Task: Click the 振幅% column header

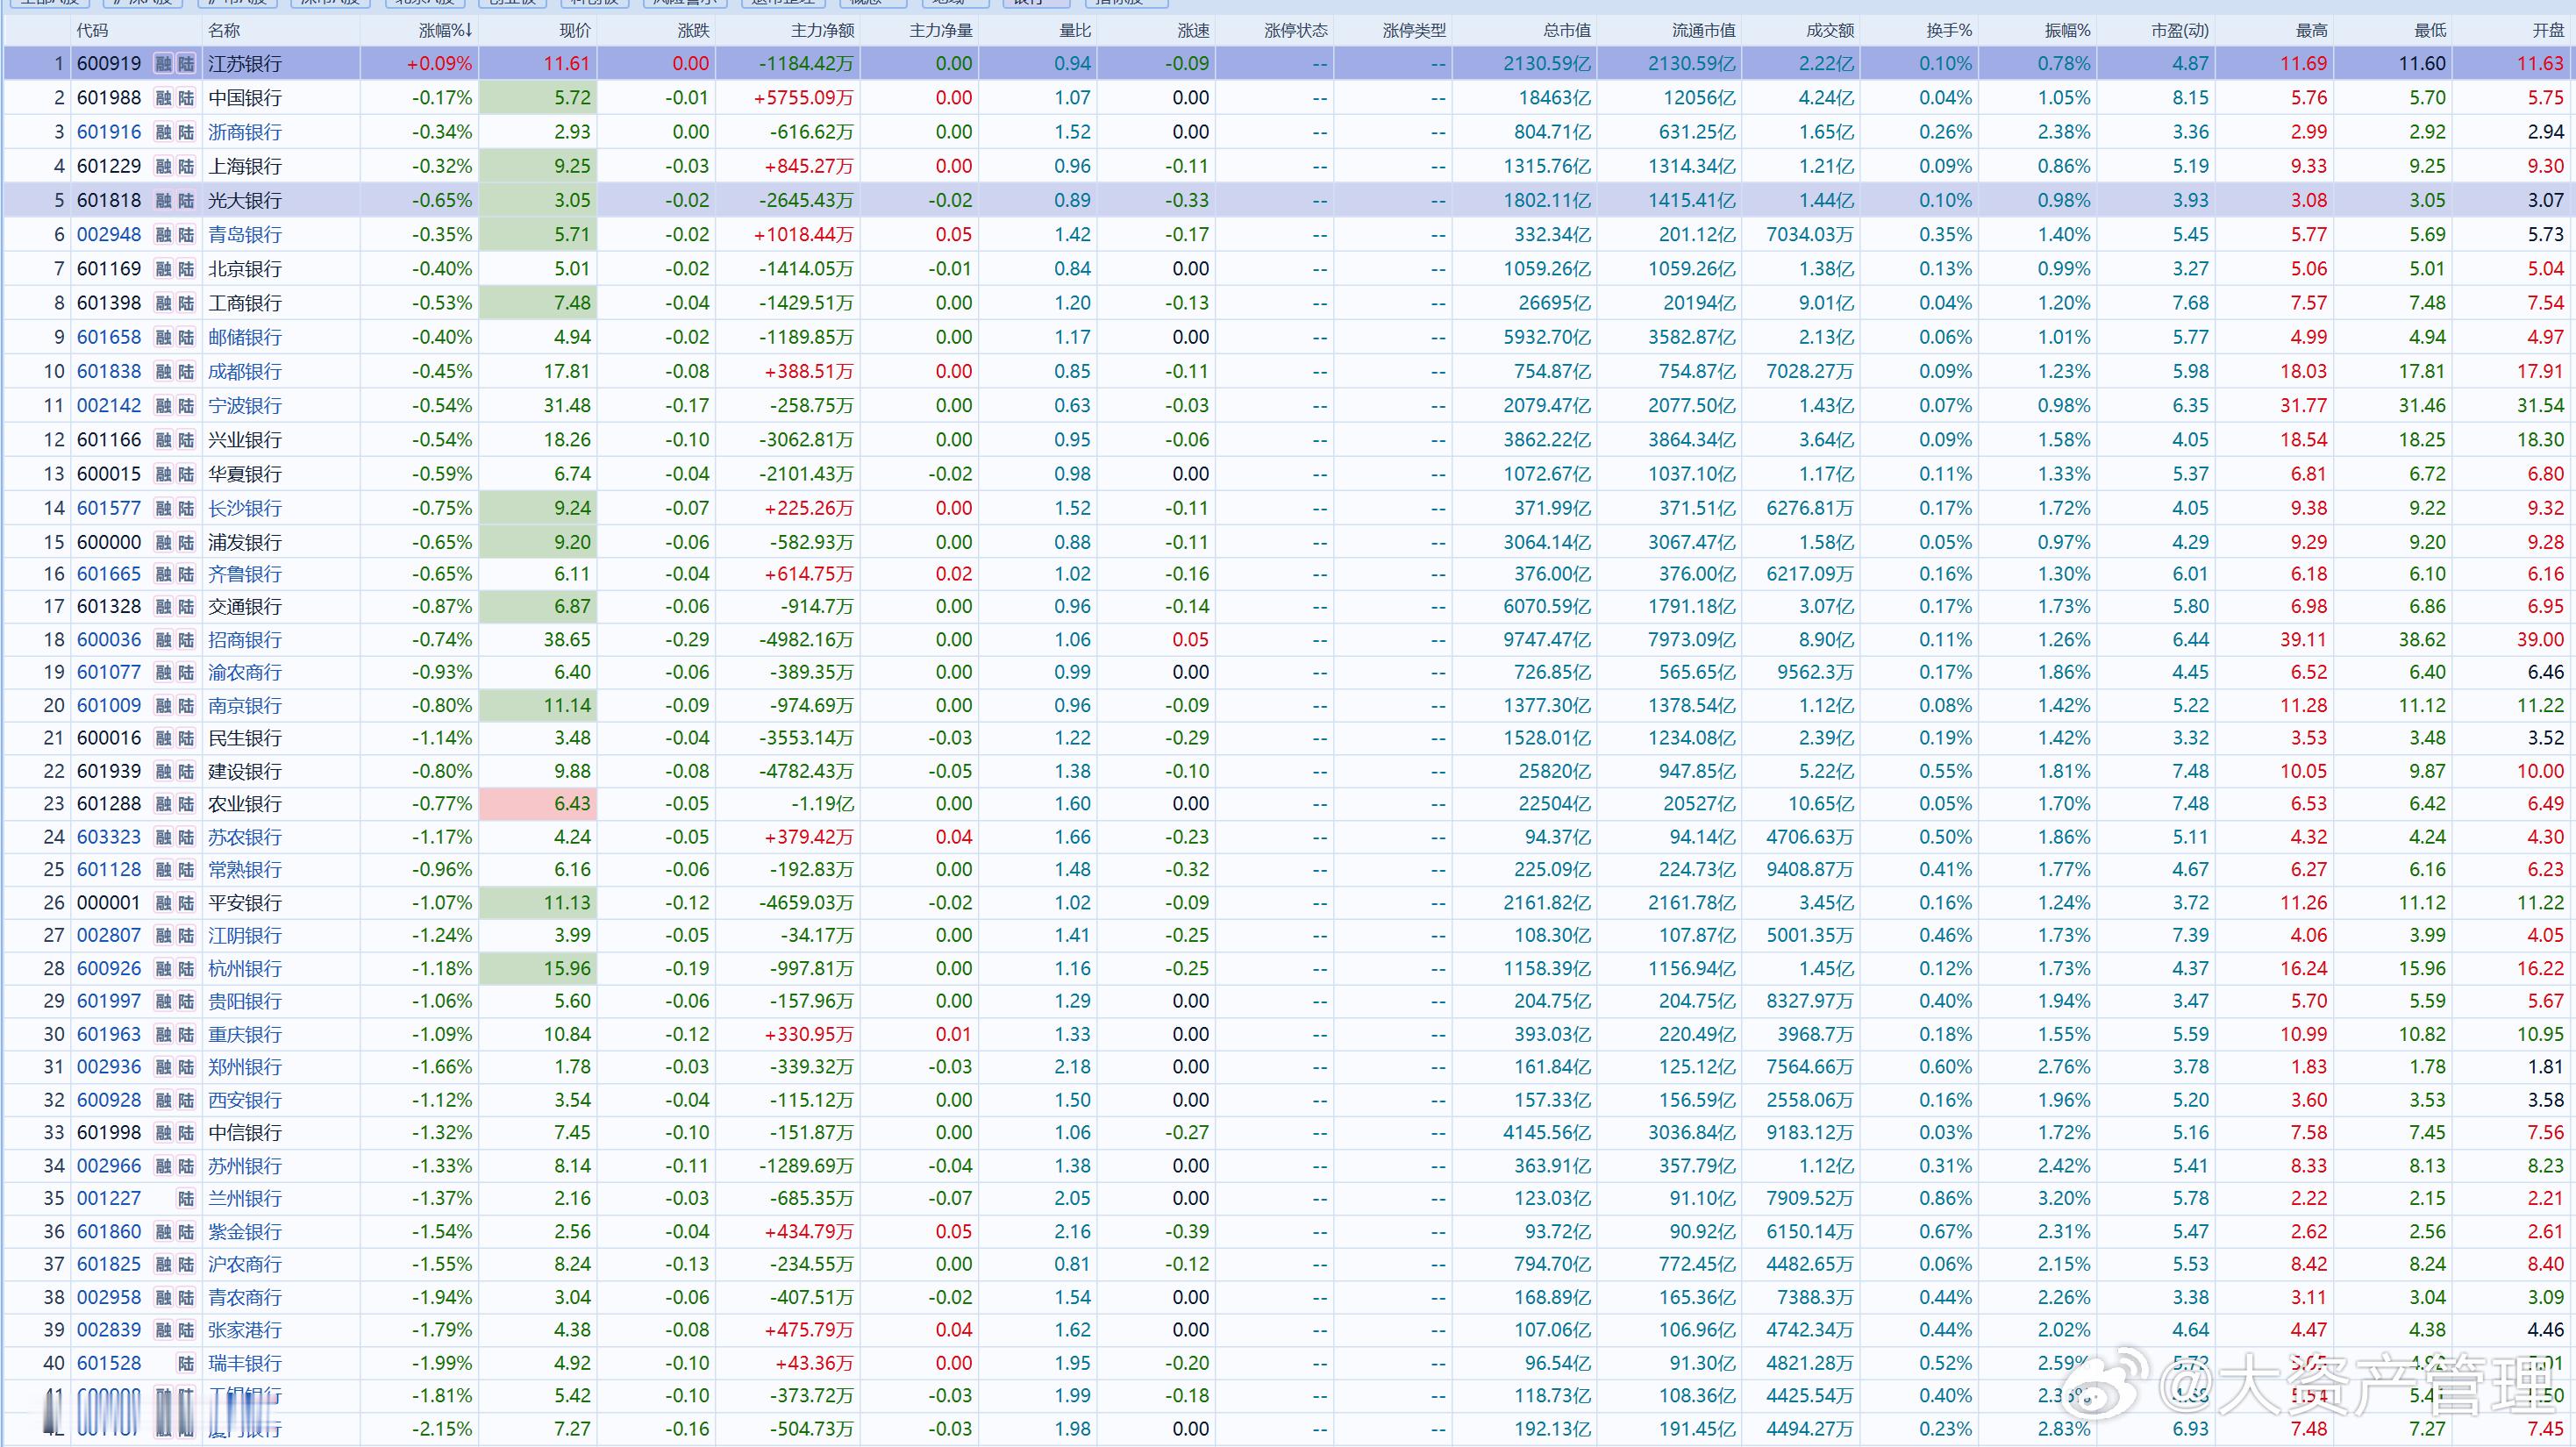Action: pos(2068,31)
